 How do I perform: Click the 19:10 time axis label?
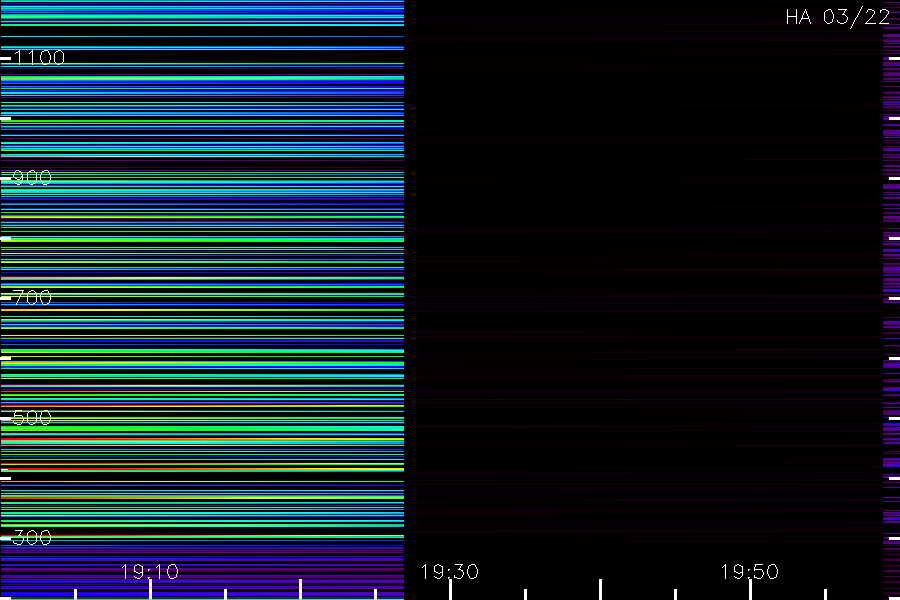tap(150, 571)
